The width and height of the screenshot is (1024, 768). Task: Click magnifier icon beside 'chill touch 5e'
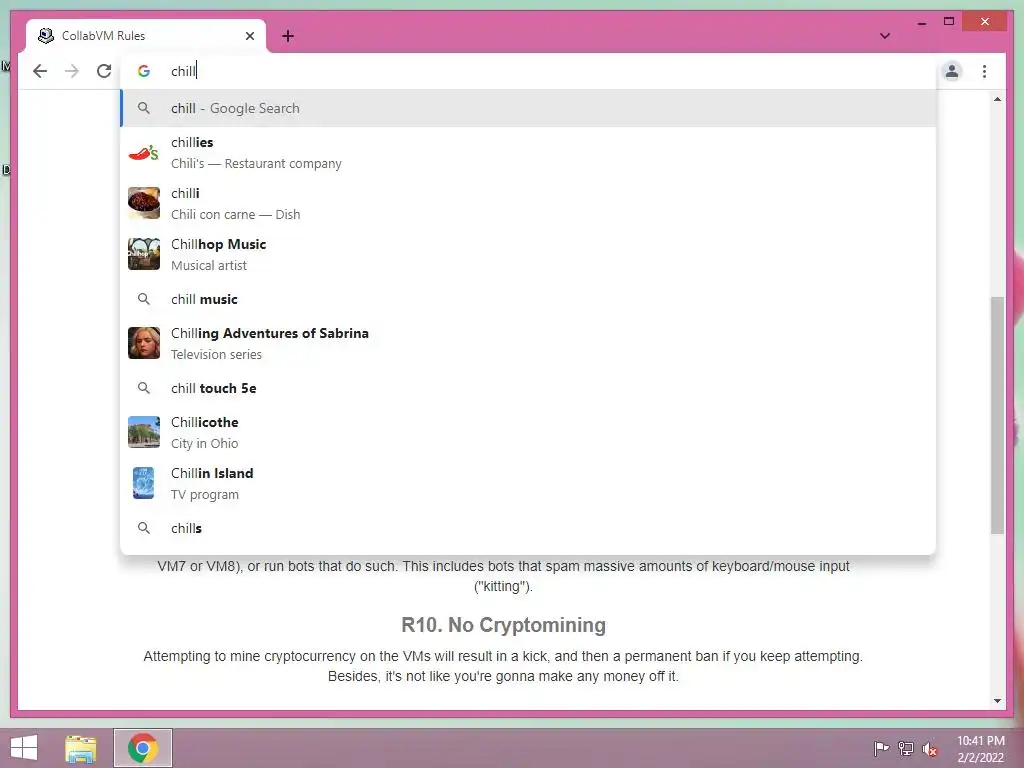(x=144, y=388)
